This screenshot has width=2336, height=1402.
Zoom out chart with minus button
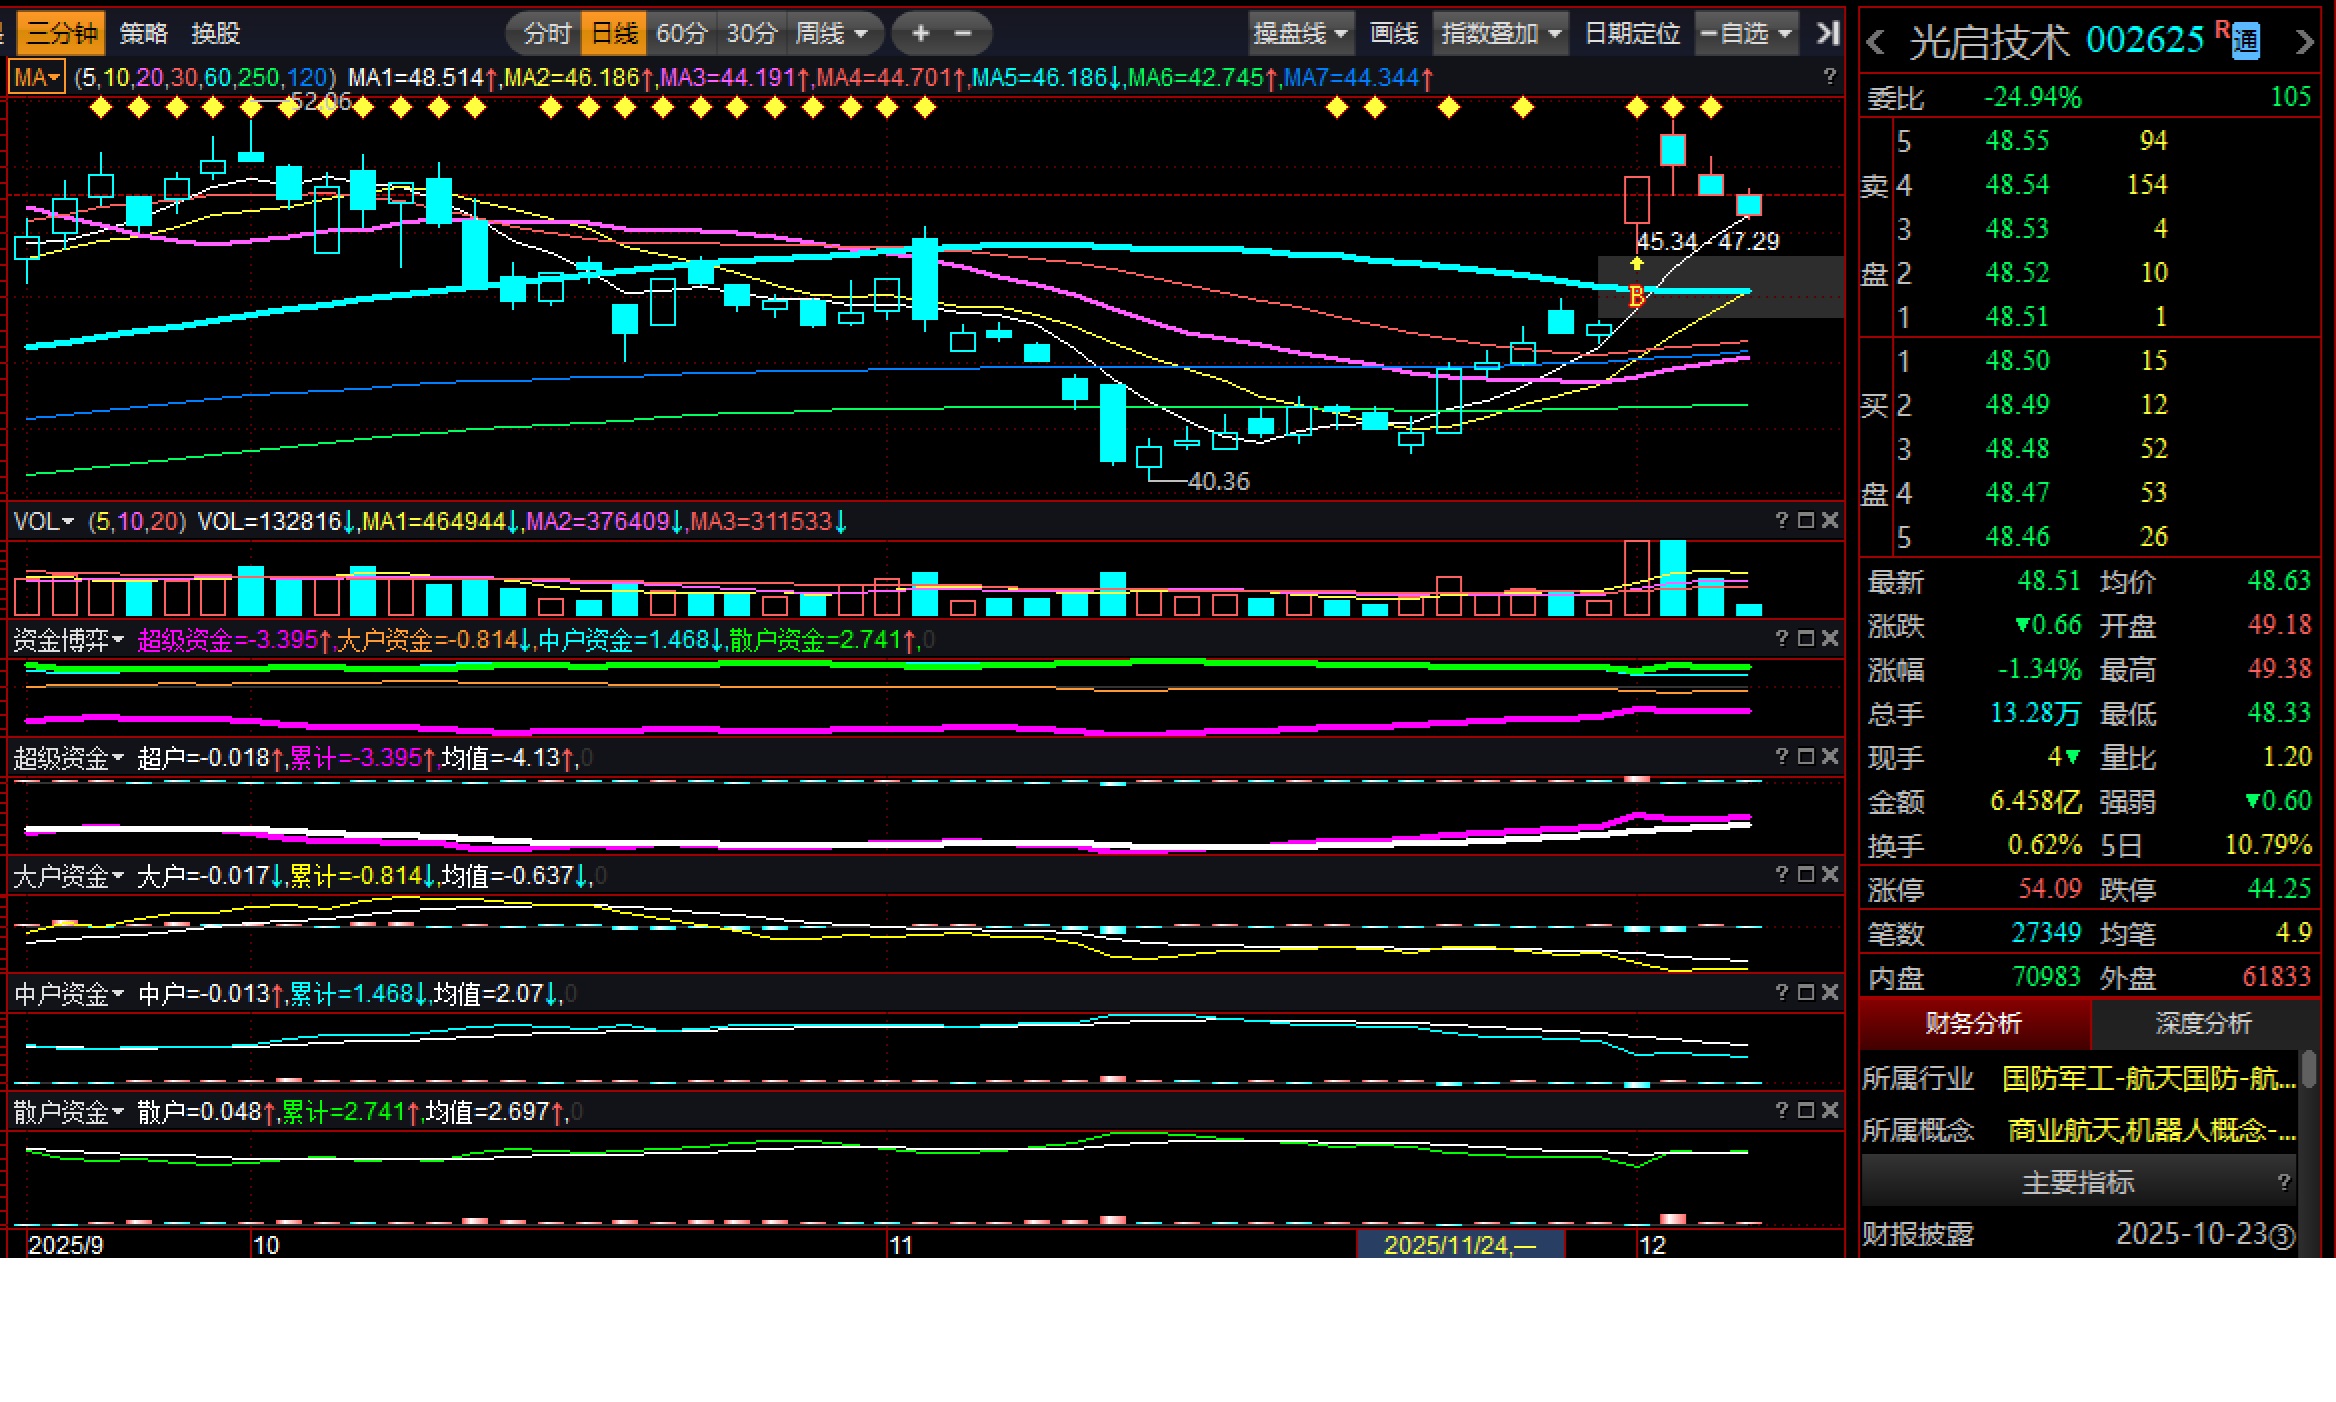[963, 33]
